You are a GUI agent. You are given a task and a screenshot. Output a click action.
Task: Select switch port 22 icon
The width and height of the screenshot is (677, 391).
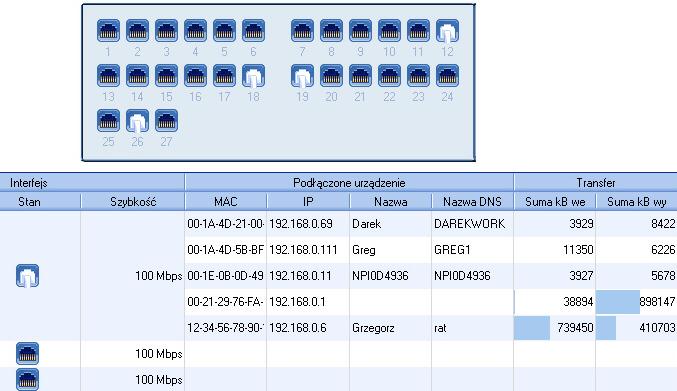coord(389,76)
